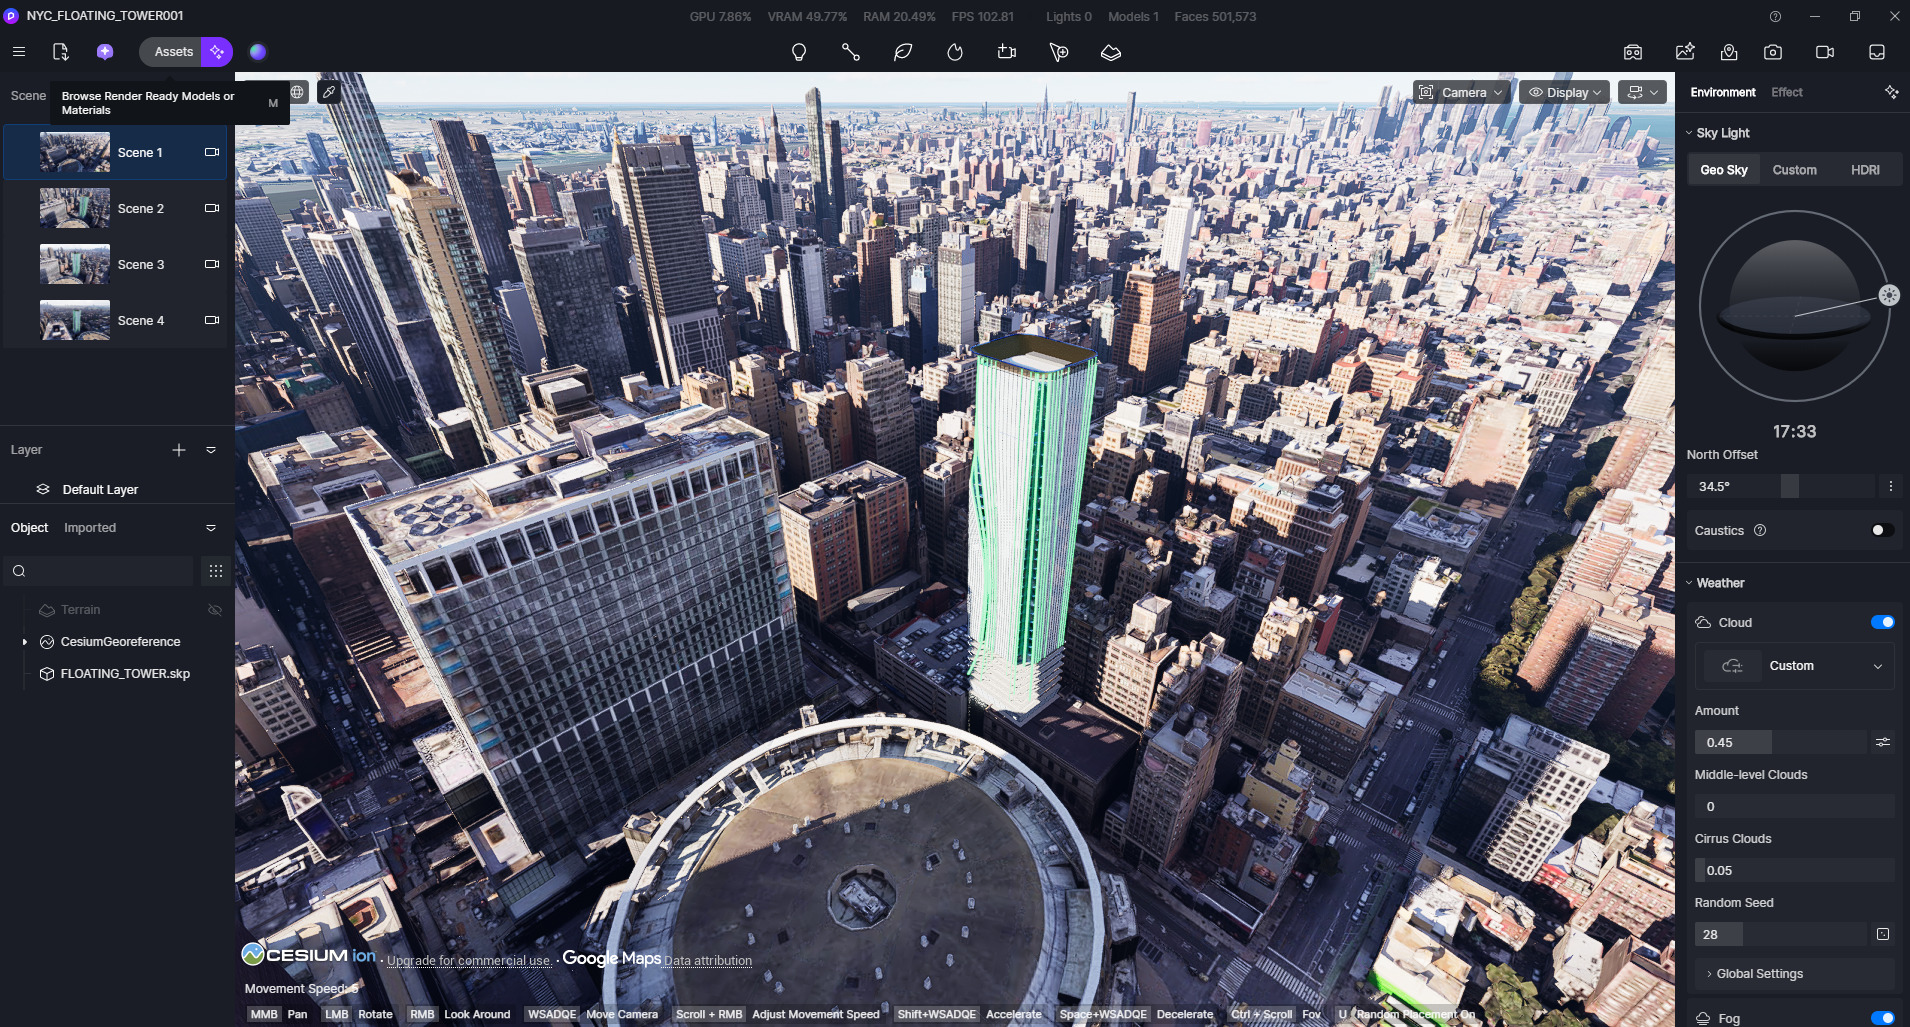Click the flame particle effects icon
This screenshot has height=1027, width=1910.
pyautogui.click(x=954, y=52)
